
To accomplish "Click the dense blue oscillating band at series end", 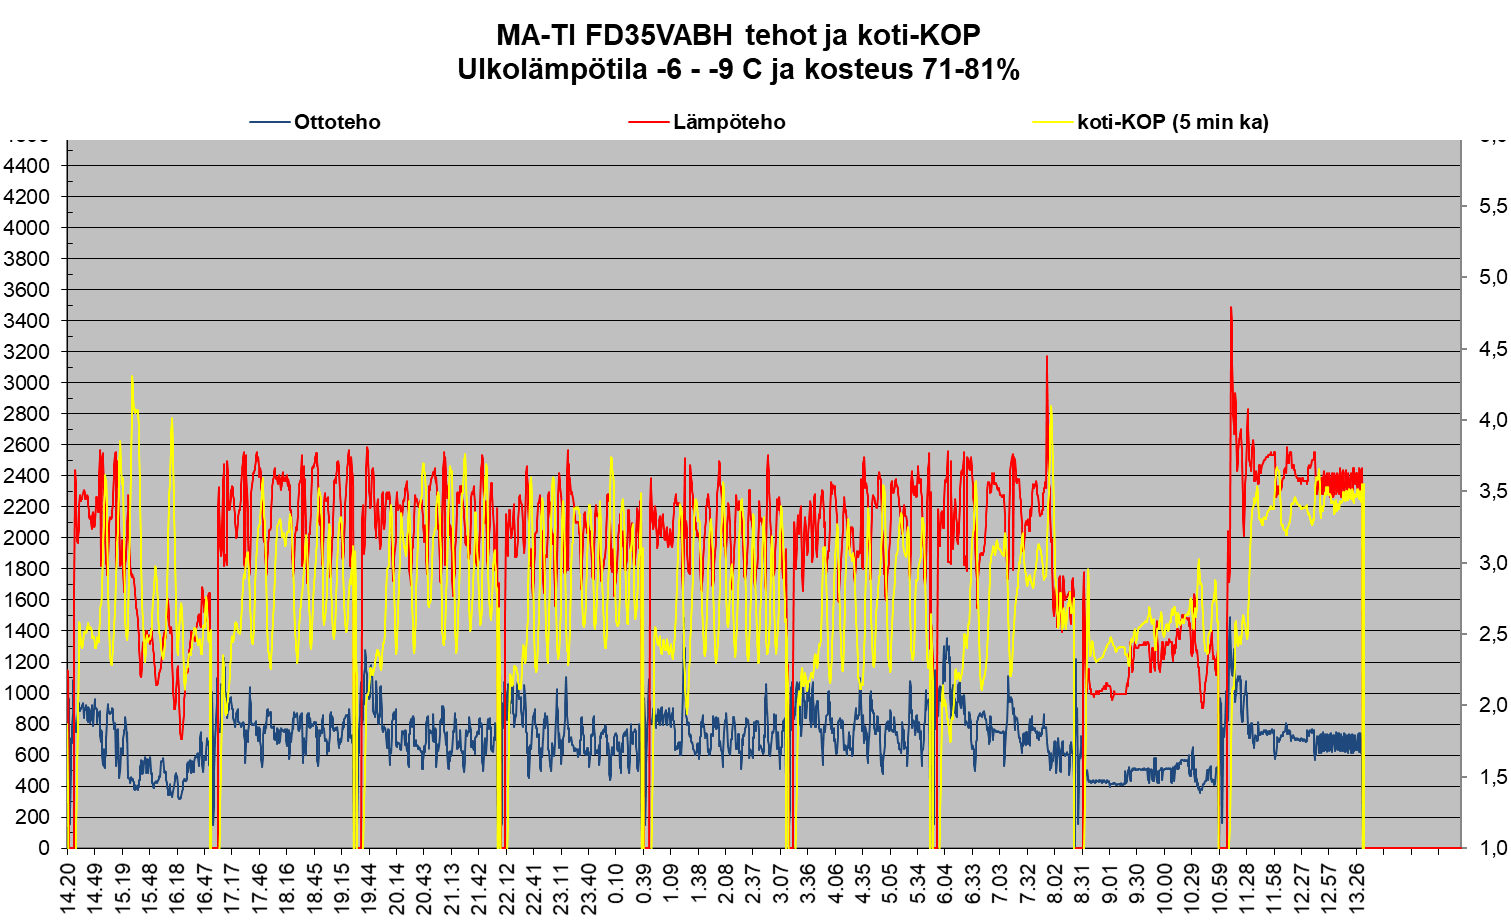I will pos(1338,742).
